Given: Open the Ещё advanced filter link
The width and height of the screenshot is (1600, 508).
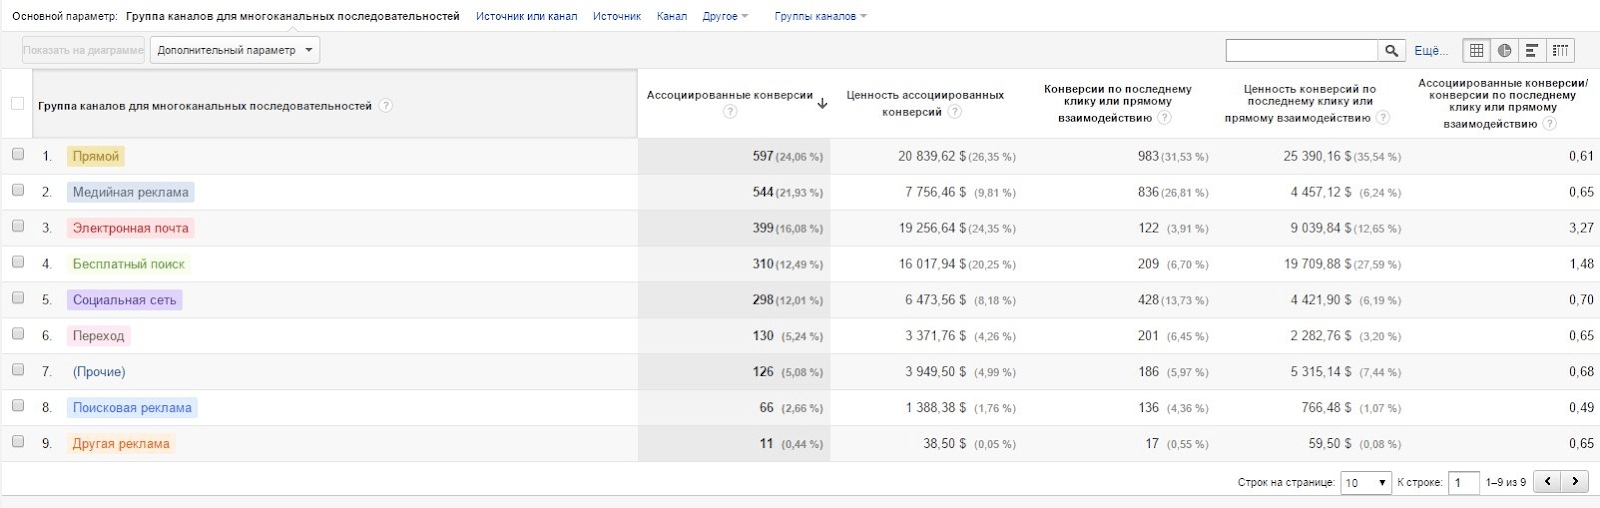Looking at the screenshot, I should click(1430, 50).
